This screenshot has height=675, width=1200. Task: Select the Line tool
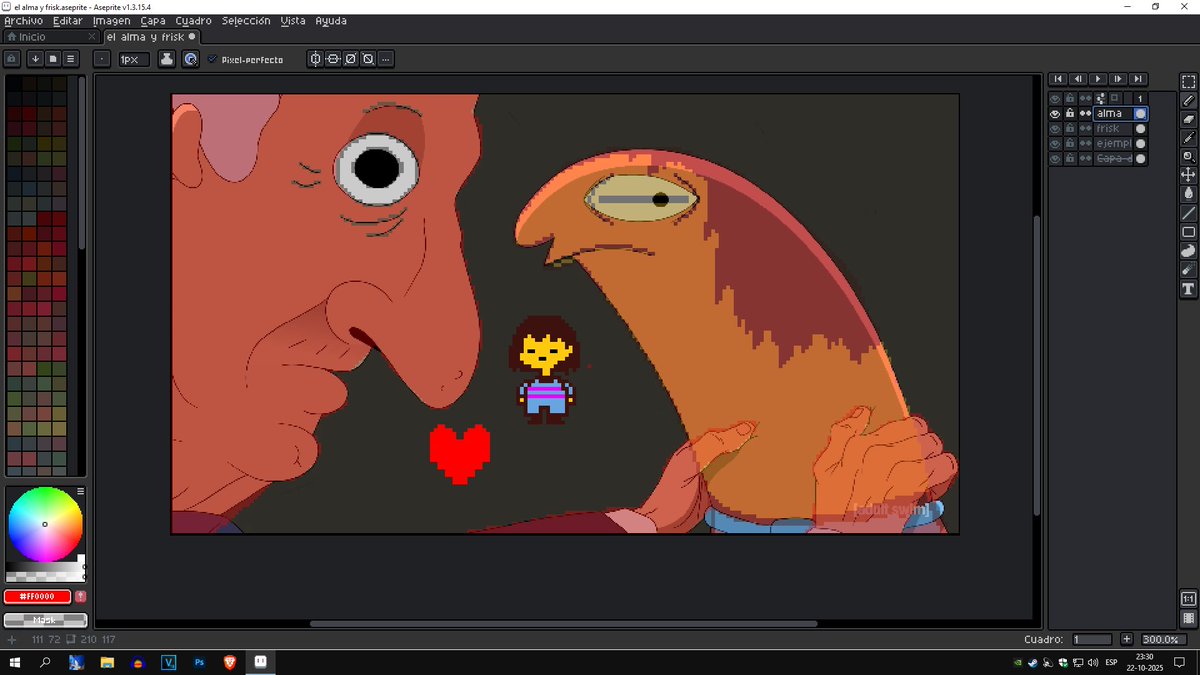[1188, 213]
